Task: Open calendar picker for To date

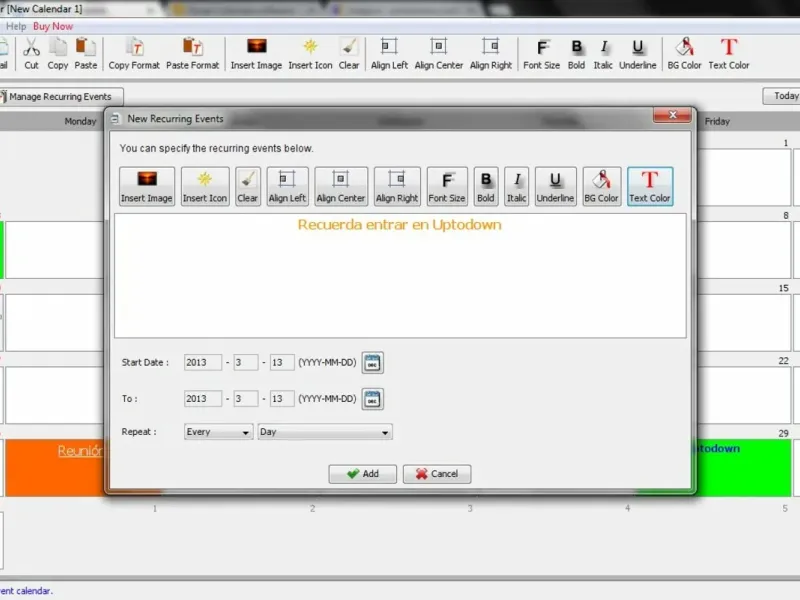Action: coord(372,399)
